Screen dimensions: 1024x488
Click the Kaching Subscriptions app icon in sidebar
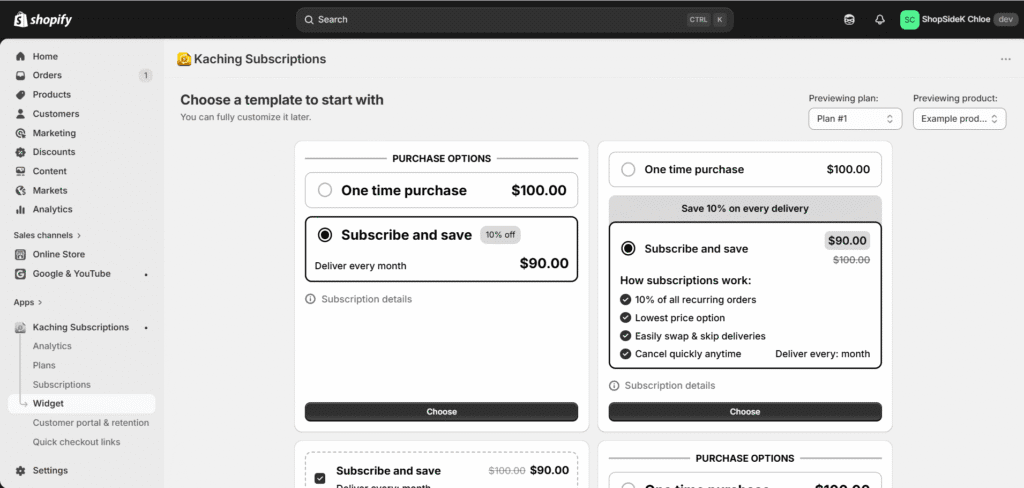[x=20, y=327]
